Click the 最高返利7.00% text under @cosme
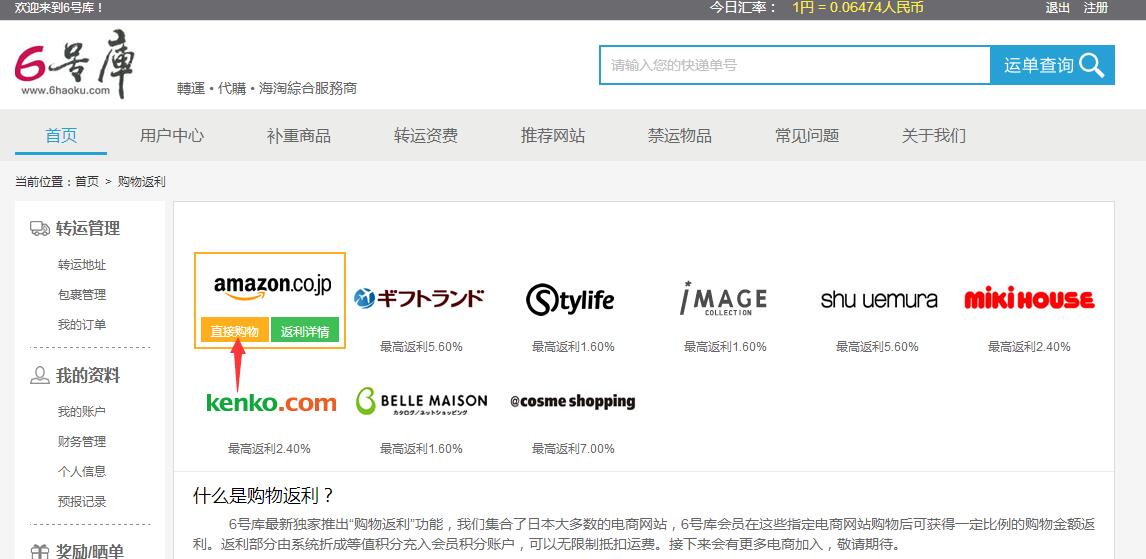Viewport: 1146px width, 559px height. 573,449
